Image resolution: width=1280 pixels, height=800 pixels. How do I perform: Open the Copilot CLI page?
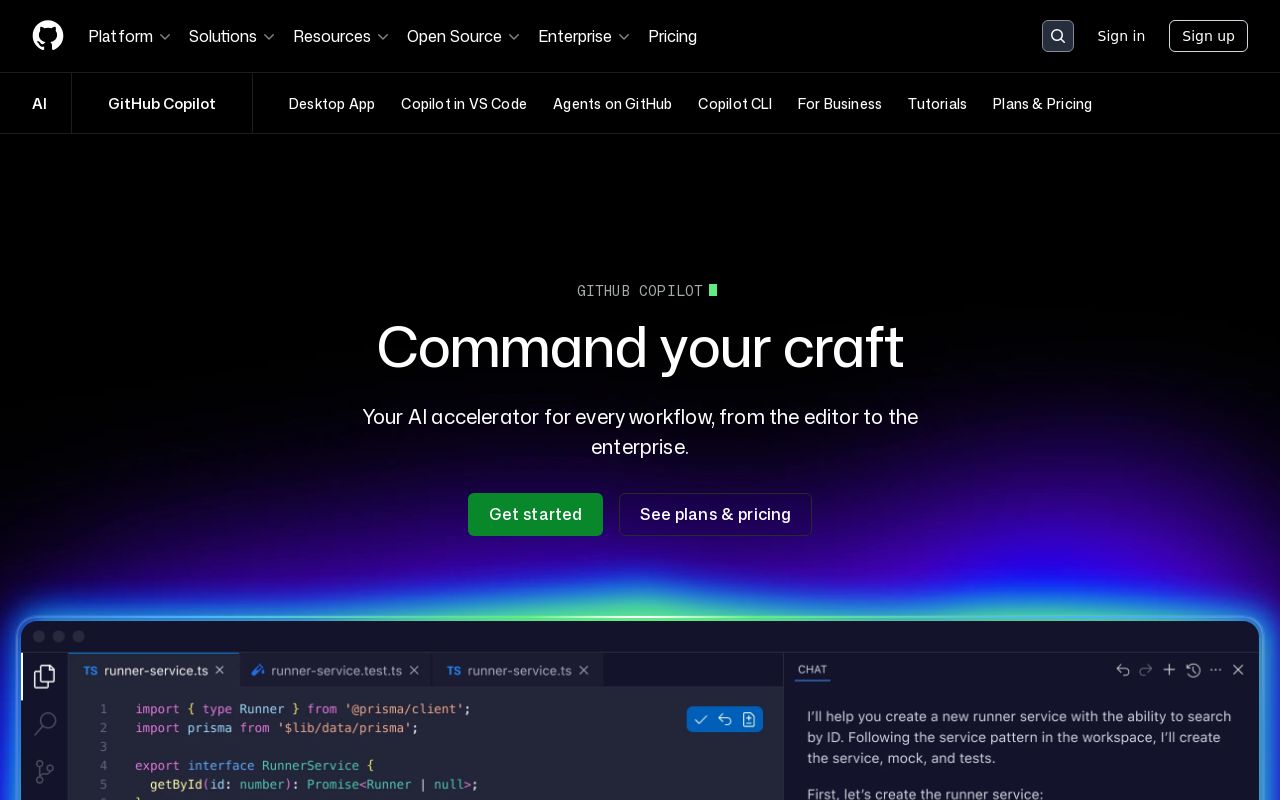735,104
